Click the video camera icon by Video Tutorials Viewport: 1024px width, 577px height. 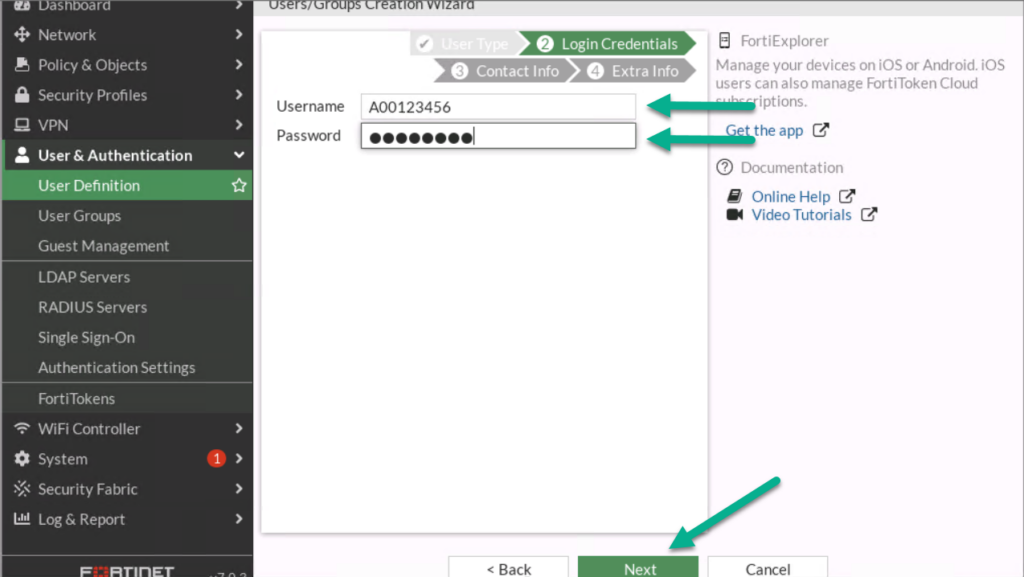click(x=733, y=215)
